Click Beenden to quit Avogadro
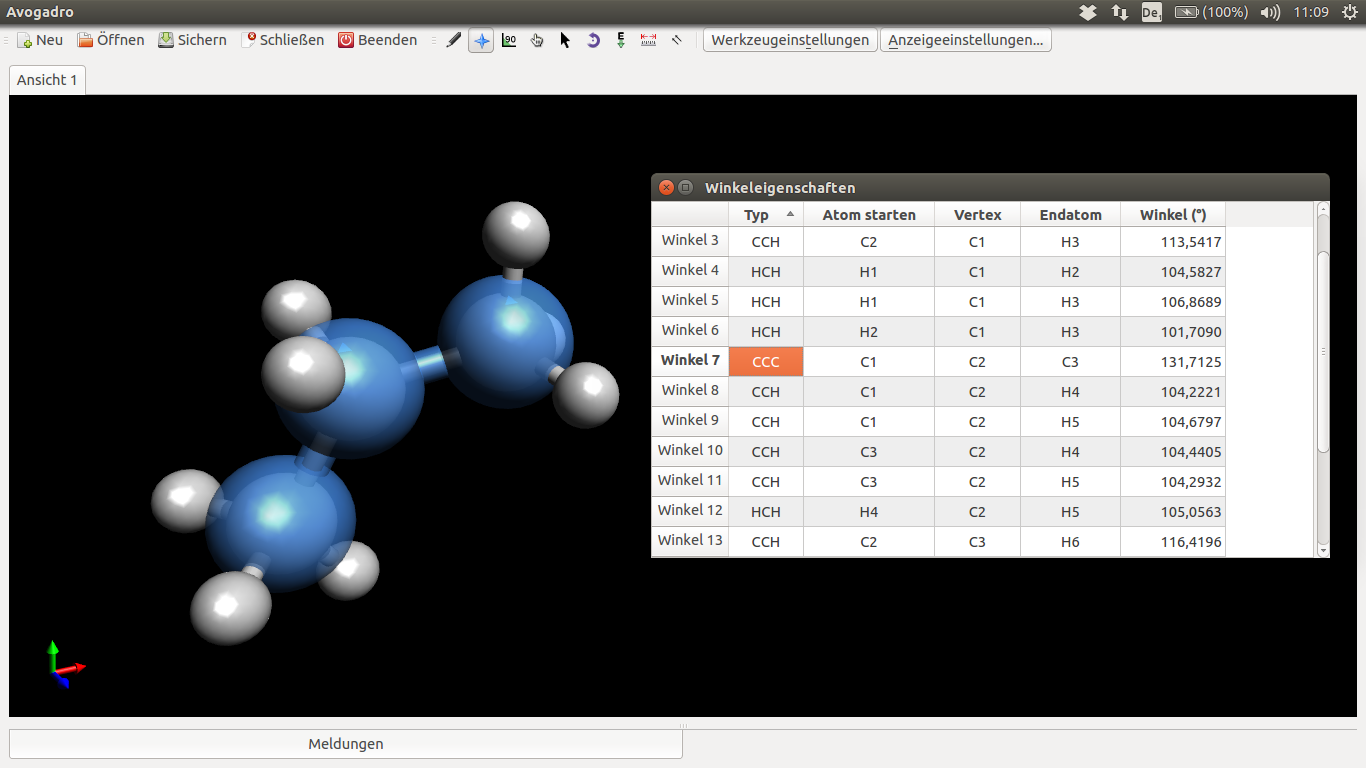Screen dimensions: 1366x768 coord(377,40)
